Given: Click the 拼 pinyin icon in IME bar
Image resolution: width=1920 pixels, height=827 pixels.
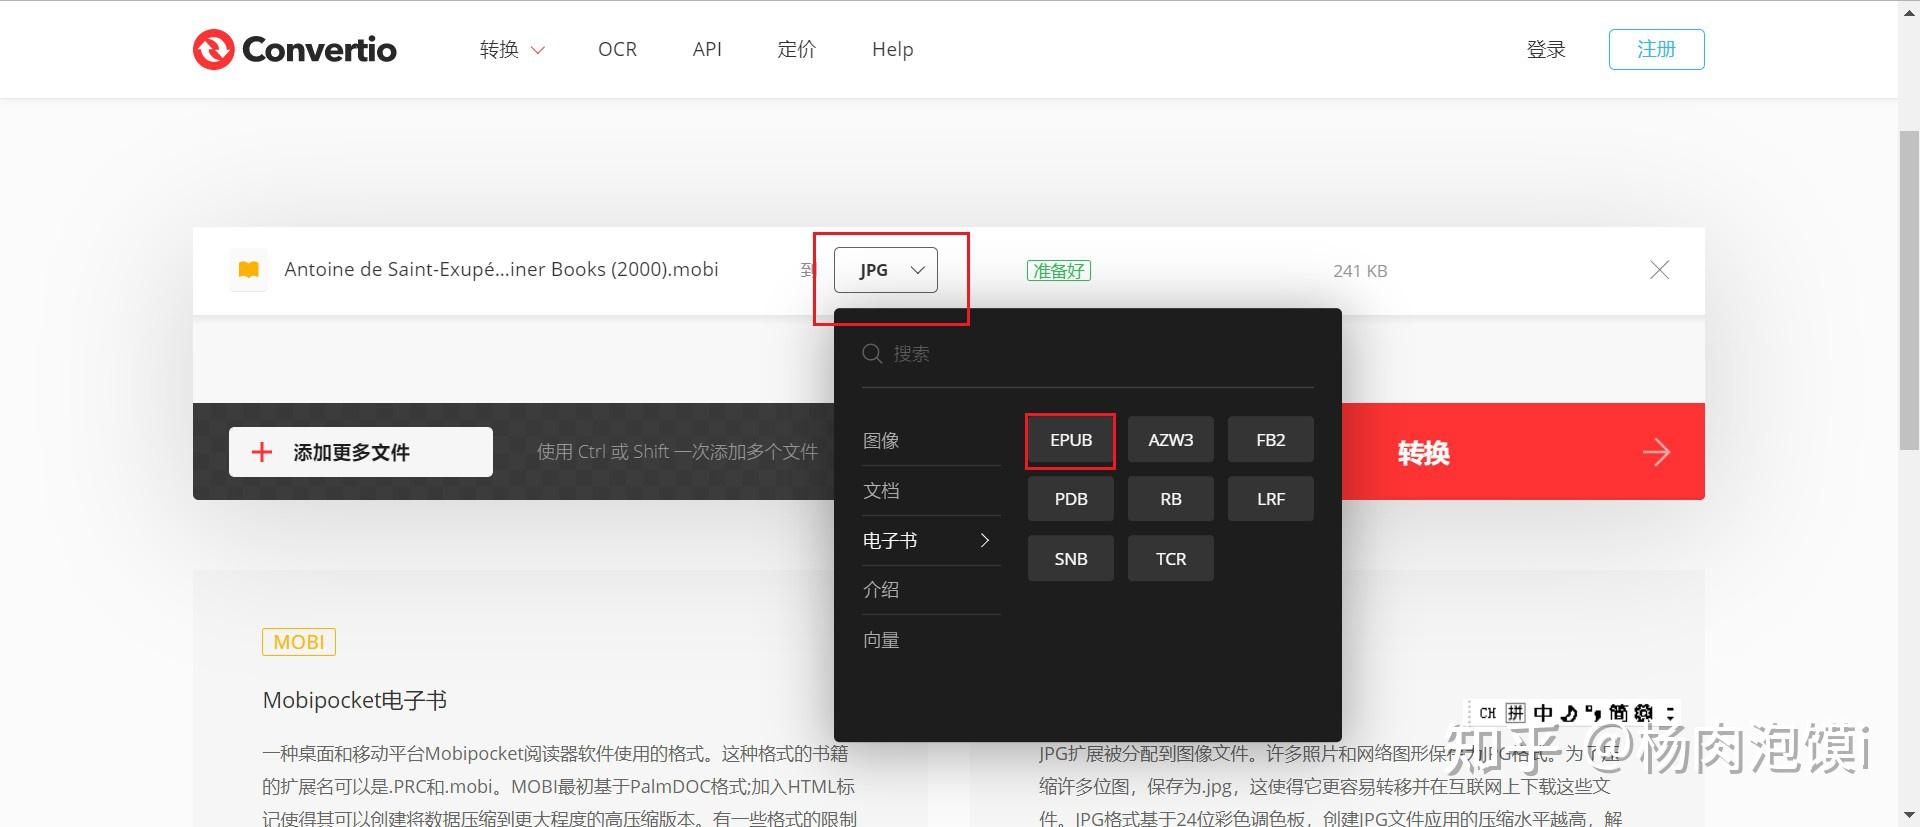Looking at the screenshot, I should (x=1516, y=713).
